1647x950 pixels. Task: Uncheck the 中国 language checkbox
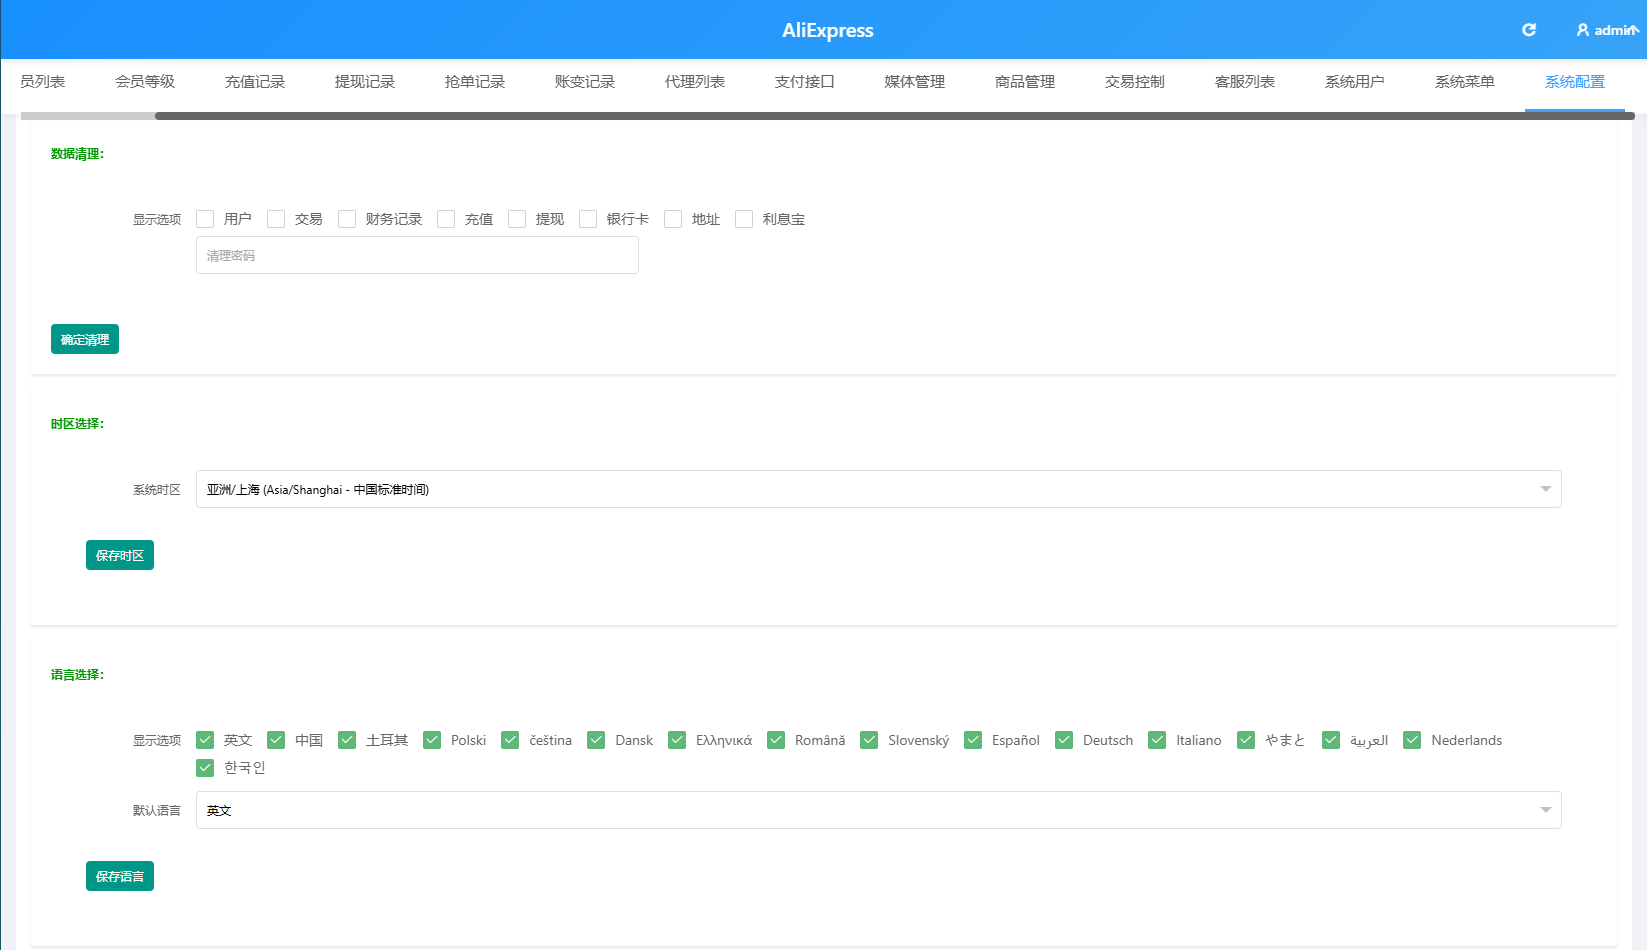click(276, 740)
